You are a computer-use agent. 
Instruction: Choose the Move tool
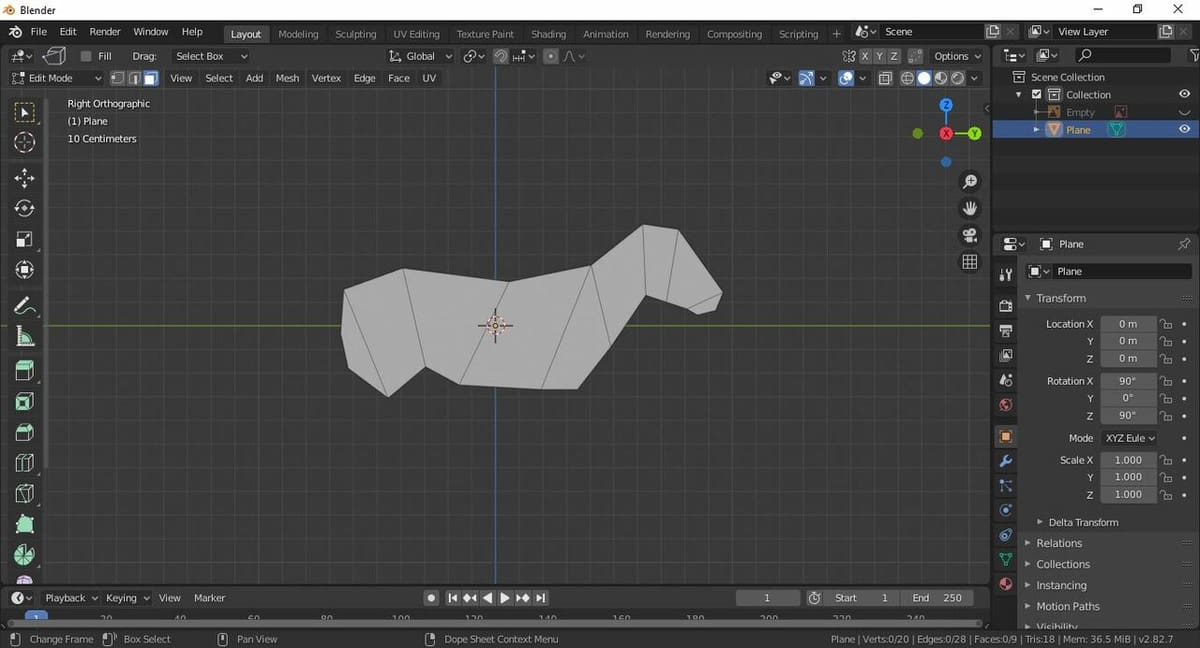tap(25, 178)
